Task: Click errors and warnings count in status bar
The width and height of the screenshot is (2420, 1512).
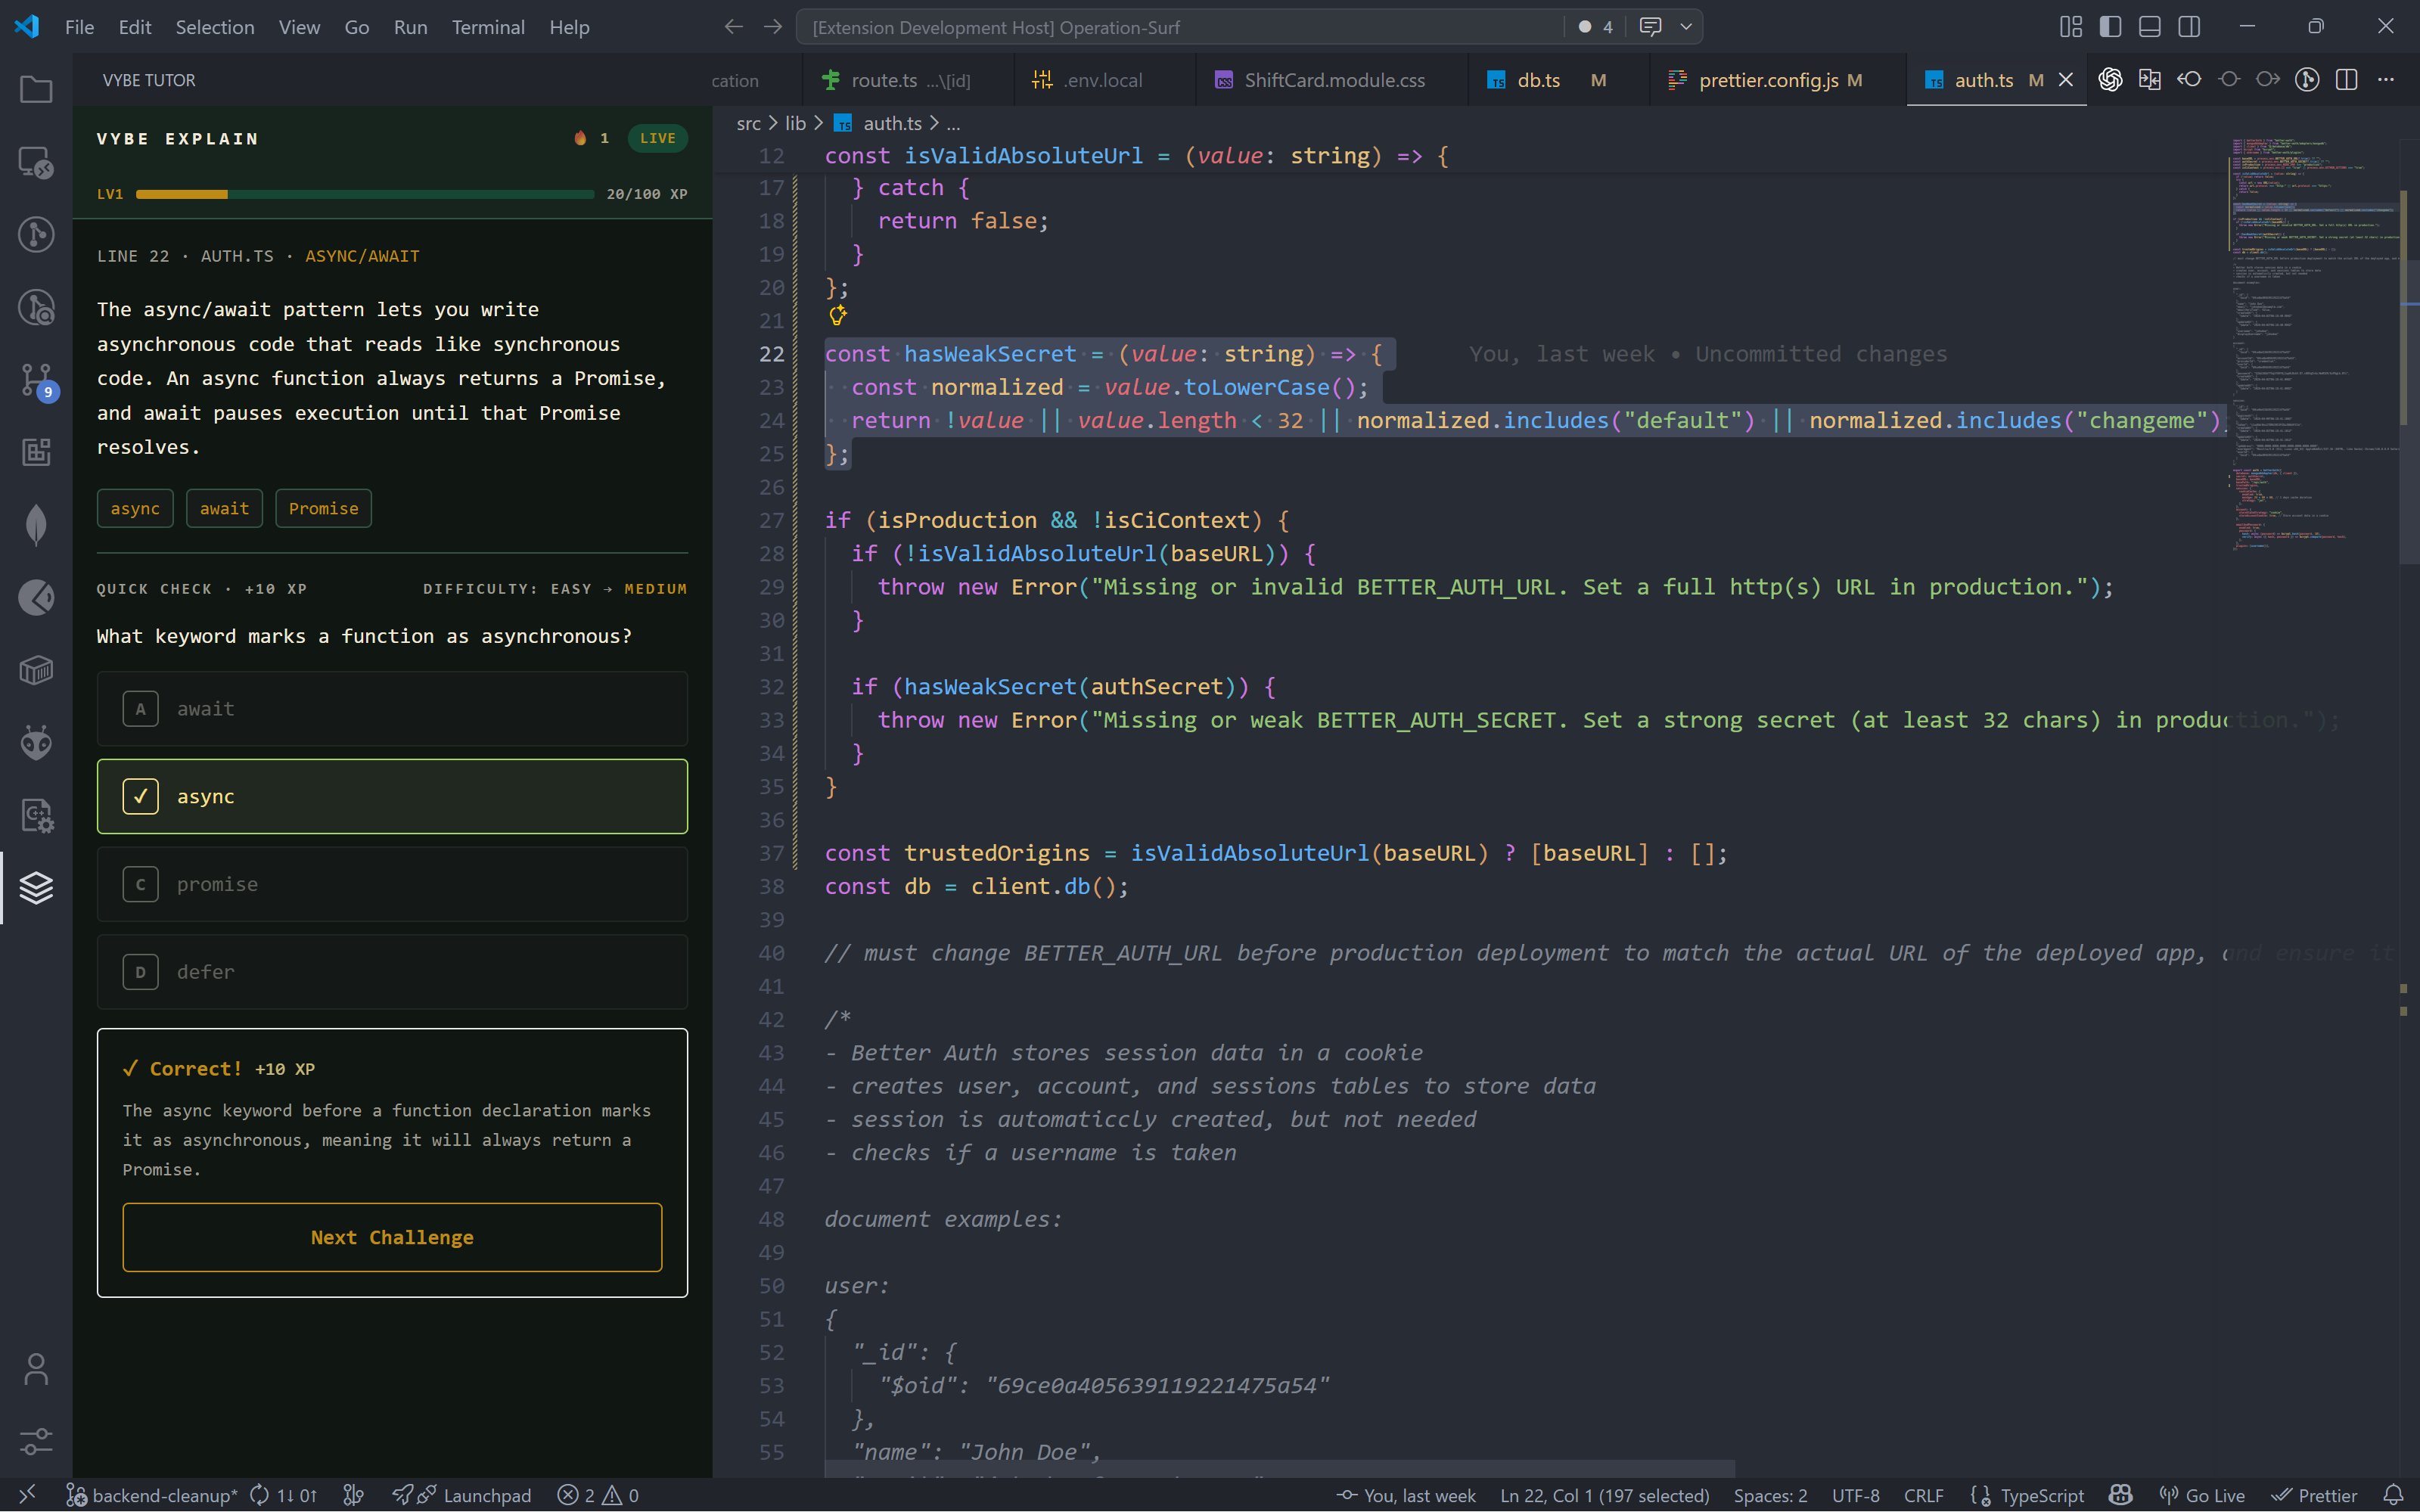Action: [598, 1495]
